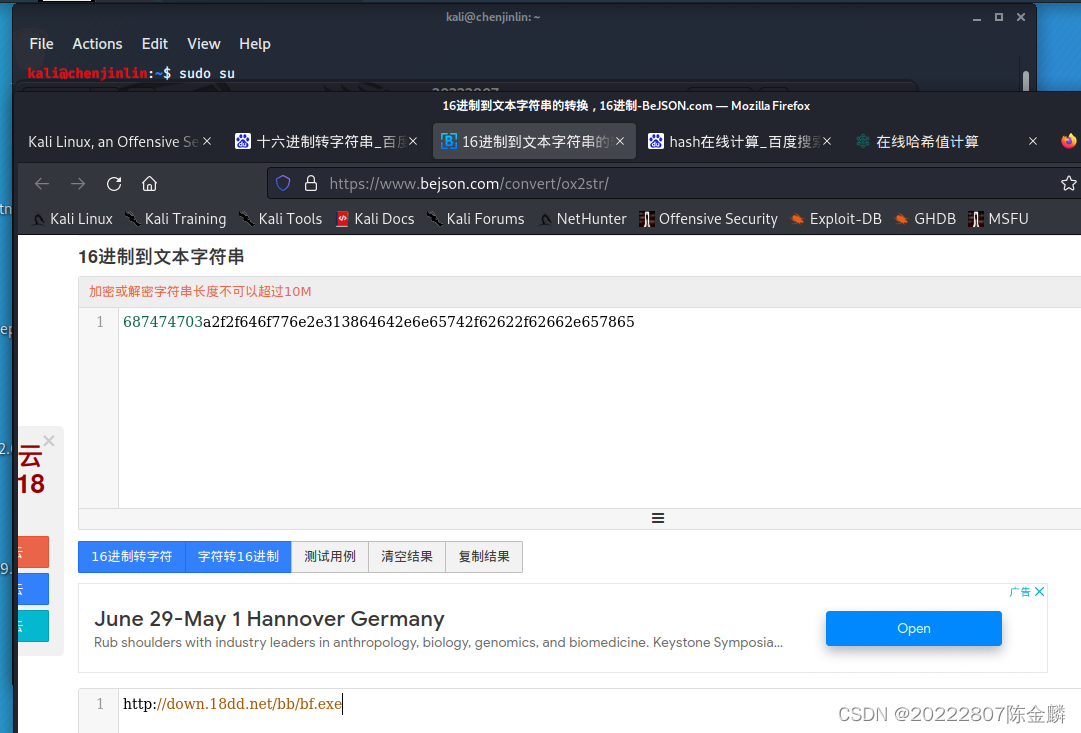Viewport: 1081px width, 733px height.
Task: Close the hash在线计算 Baidu tab
Action: coord(827,141)
